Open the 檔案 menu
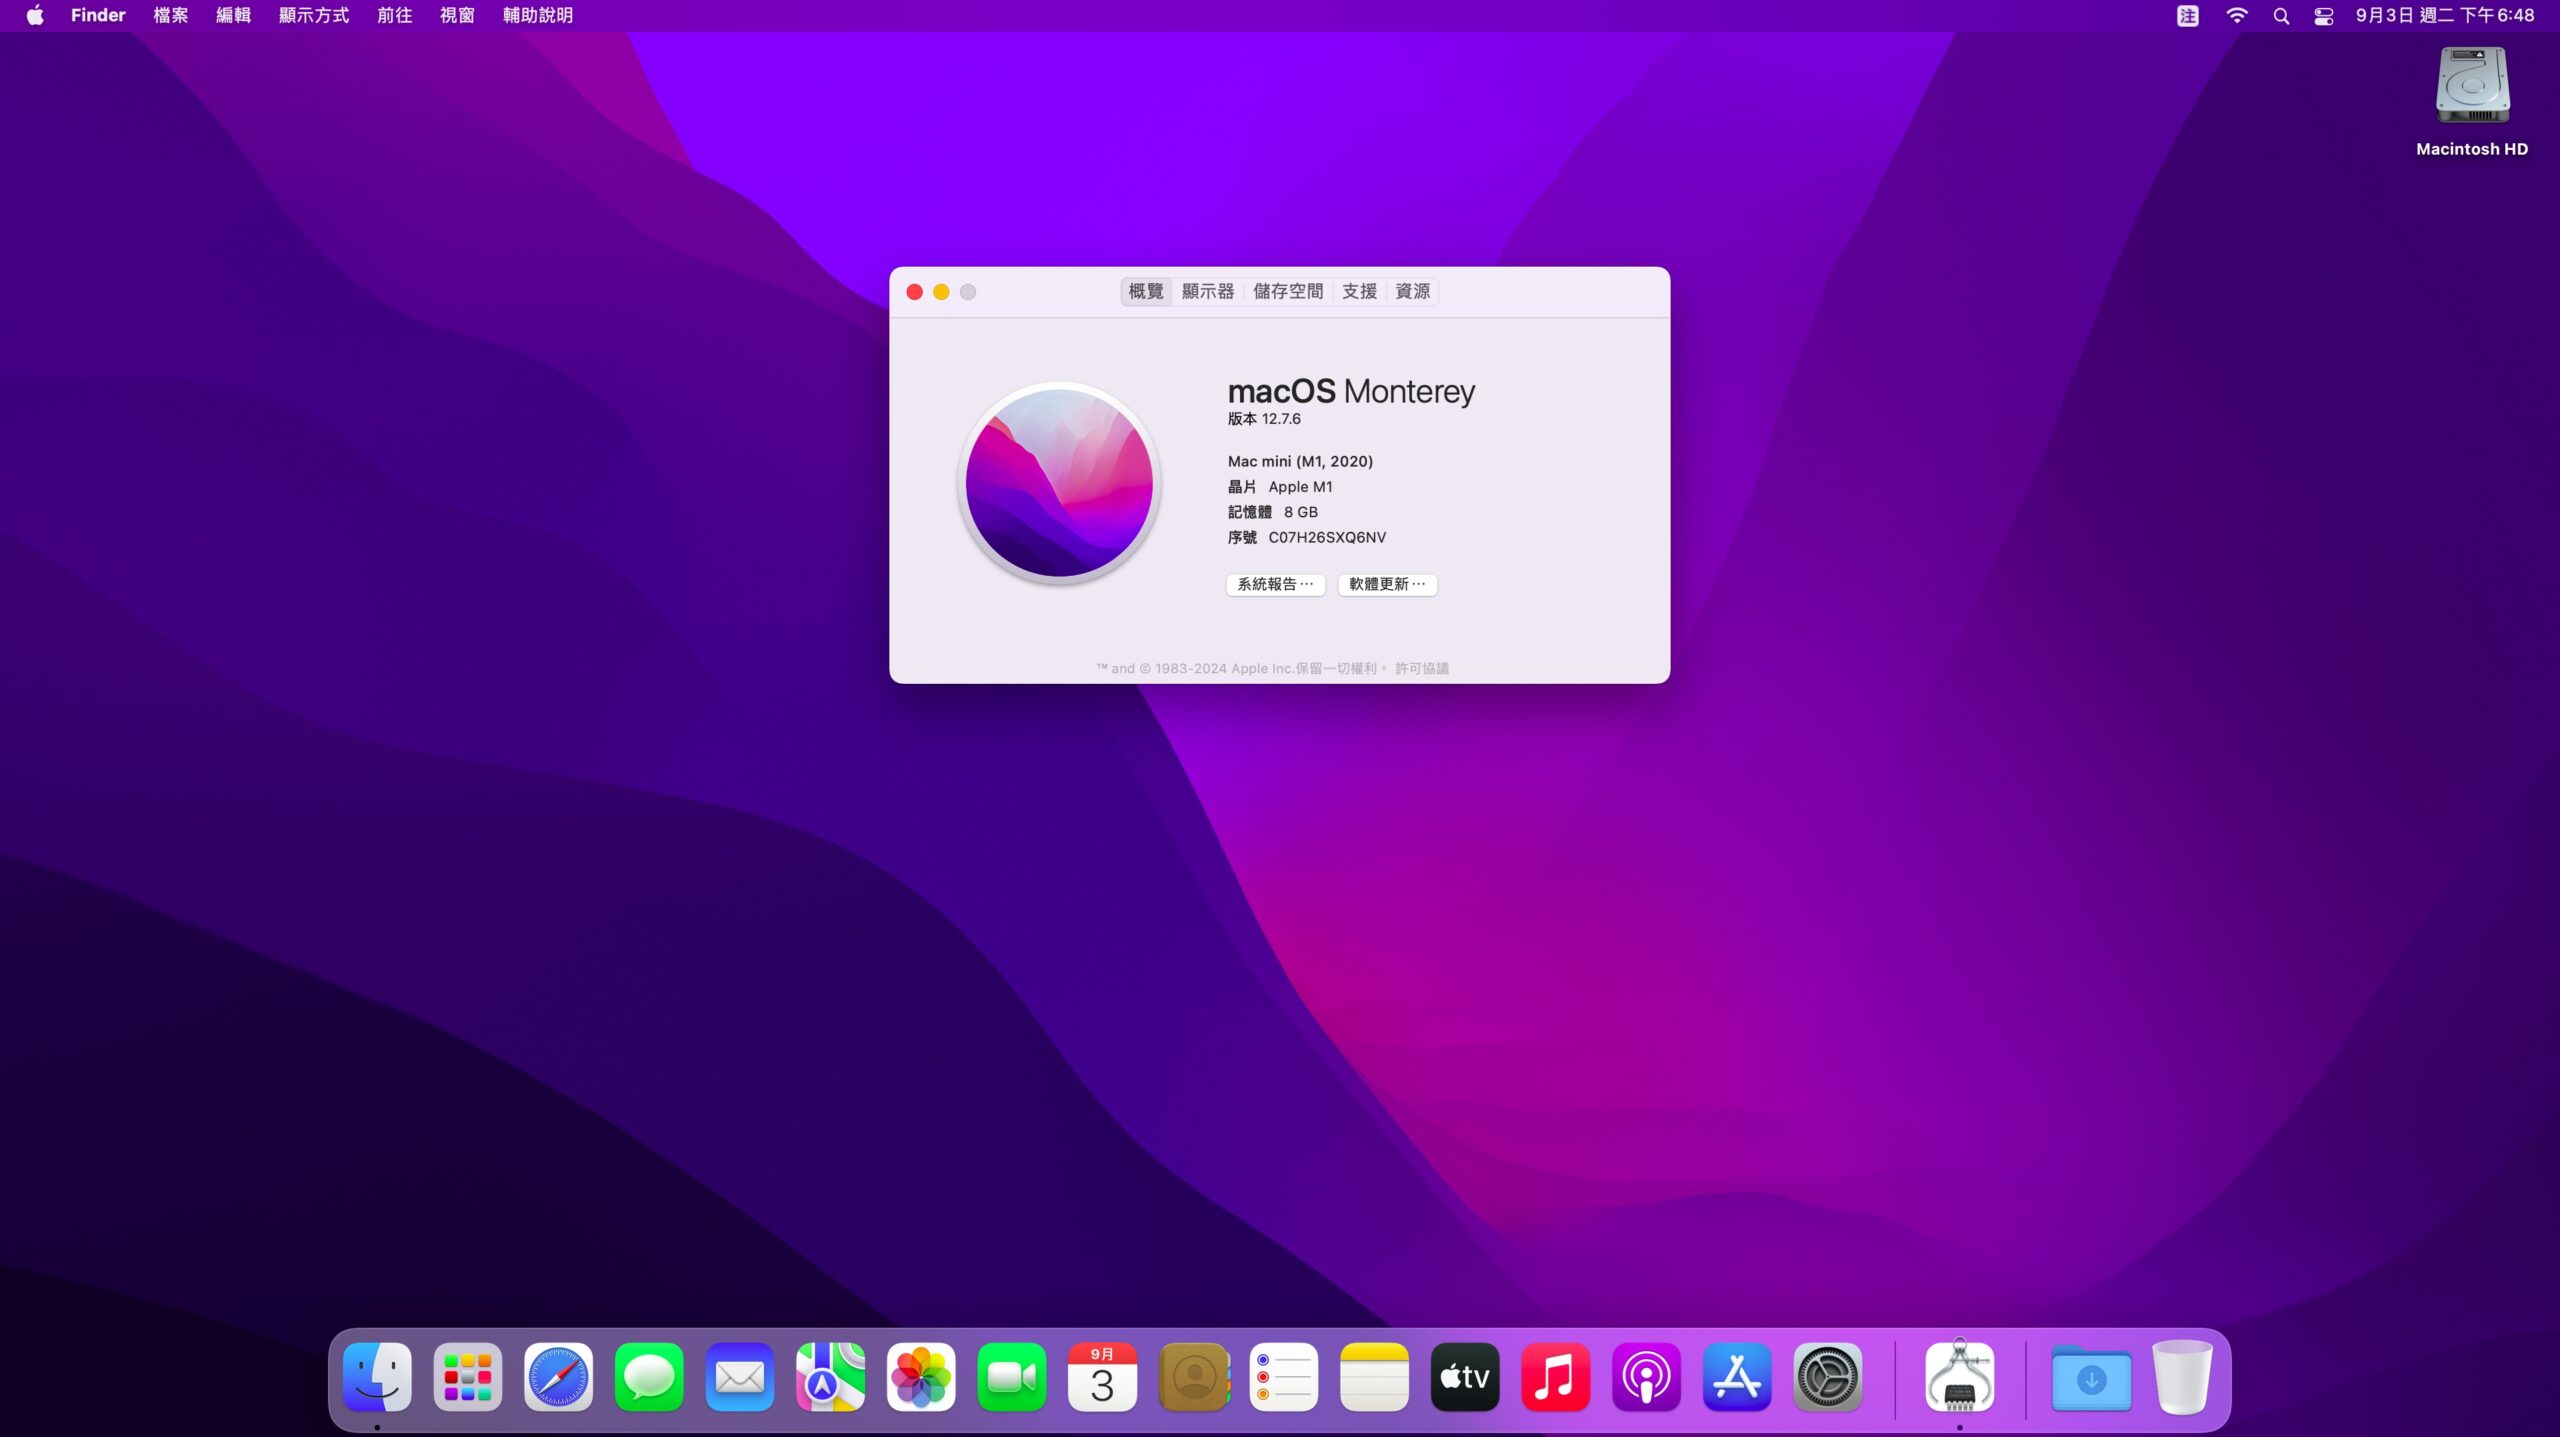The width and height of the screenshot is (2560, 1437). point(171,16)
